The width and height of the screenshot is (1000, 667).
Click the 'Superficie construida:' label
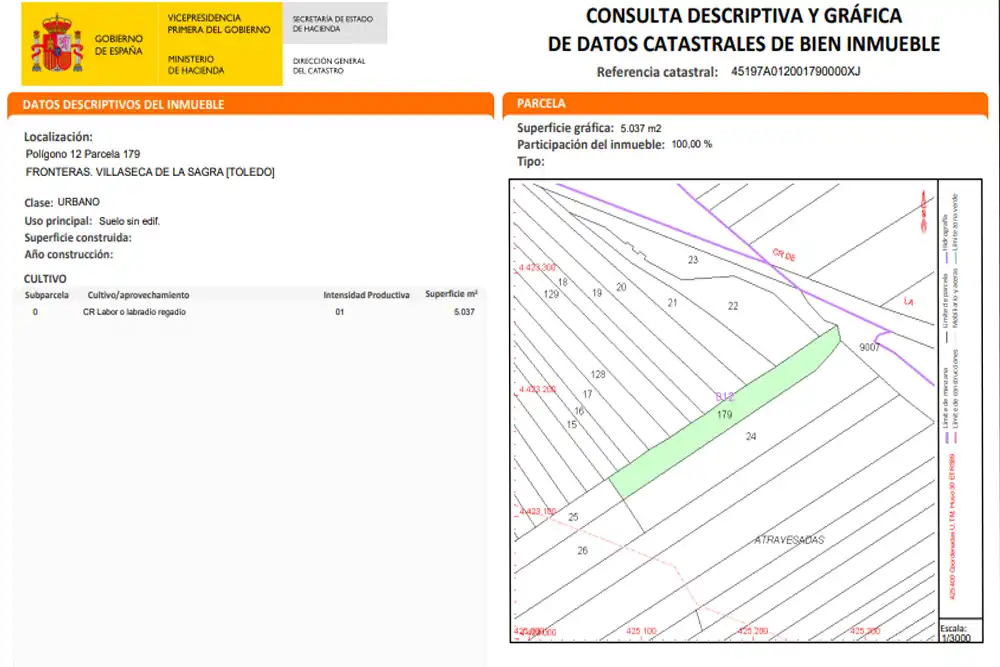click(x=78, y=237)
